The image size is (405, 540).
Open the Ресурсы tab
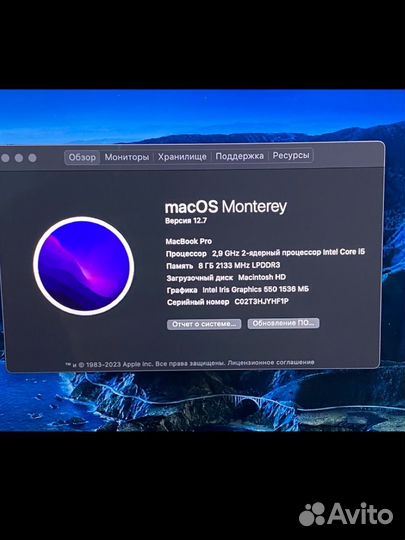pos(291,155)
